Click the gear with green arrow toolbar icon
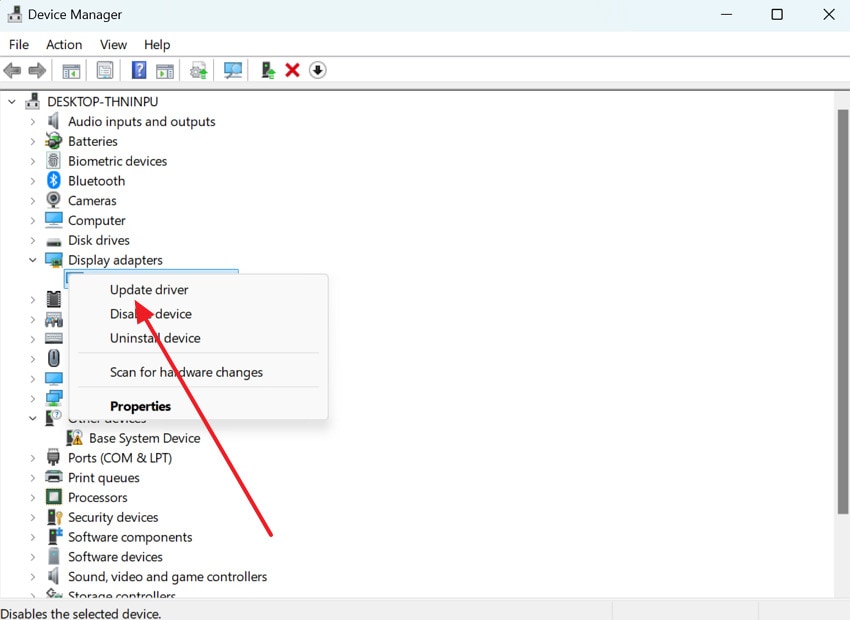 [x=198, y=70]
